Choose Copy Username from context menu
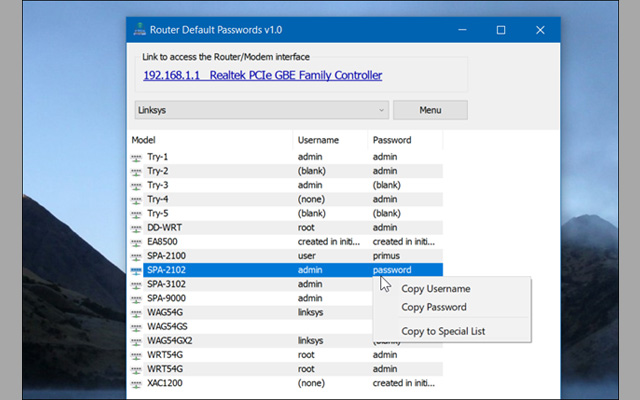Screen dimensions: 640x400 [x=435, y=289]
